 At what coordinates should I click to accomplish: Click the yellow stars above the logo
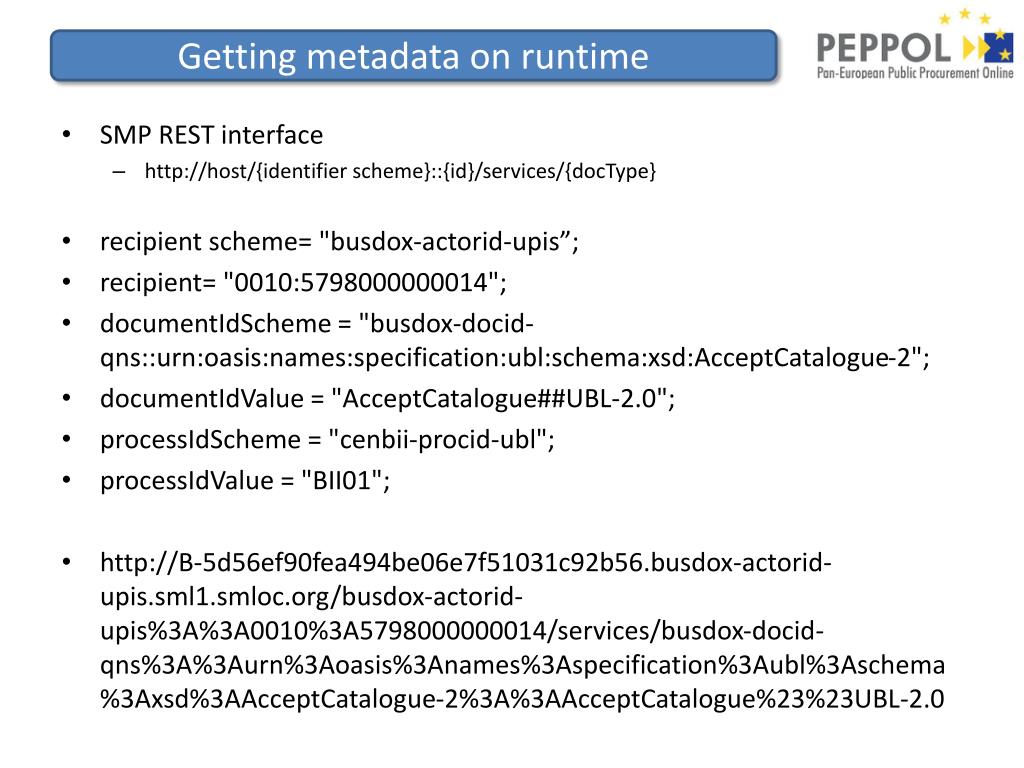[965, 16]
